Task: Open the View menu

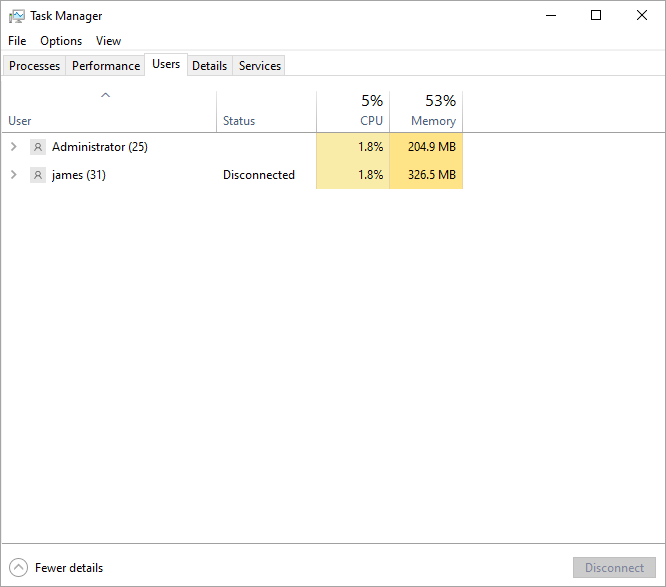Action: pos(108,41)
